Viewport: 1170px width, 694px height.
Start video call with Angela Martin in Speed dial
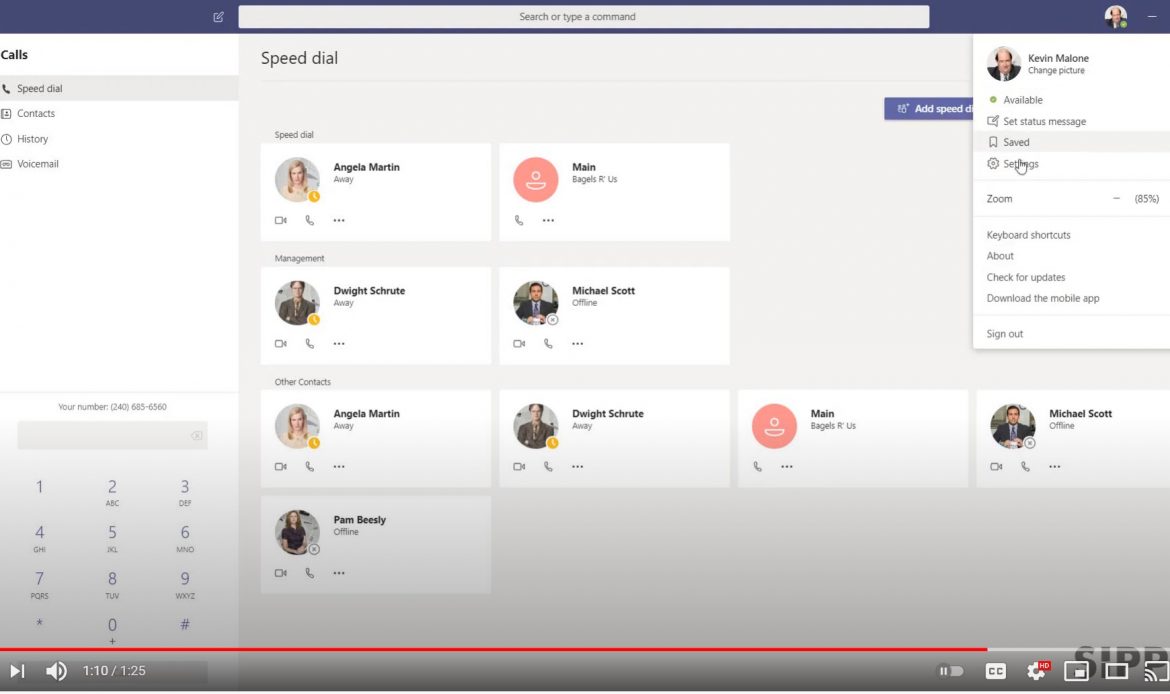point(280,220)
